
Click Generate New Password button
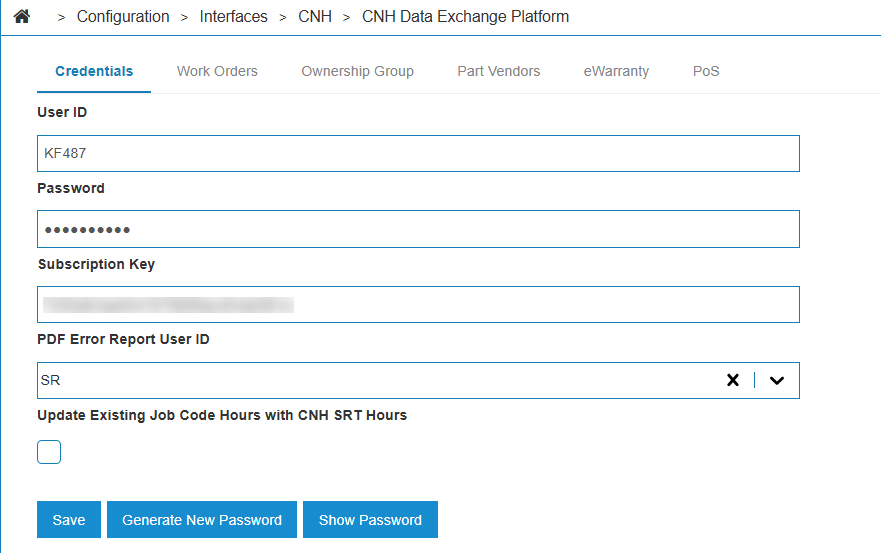pyautogui.click(x=202, y=520)
